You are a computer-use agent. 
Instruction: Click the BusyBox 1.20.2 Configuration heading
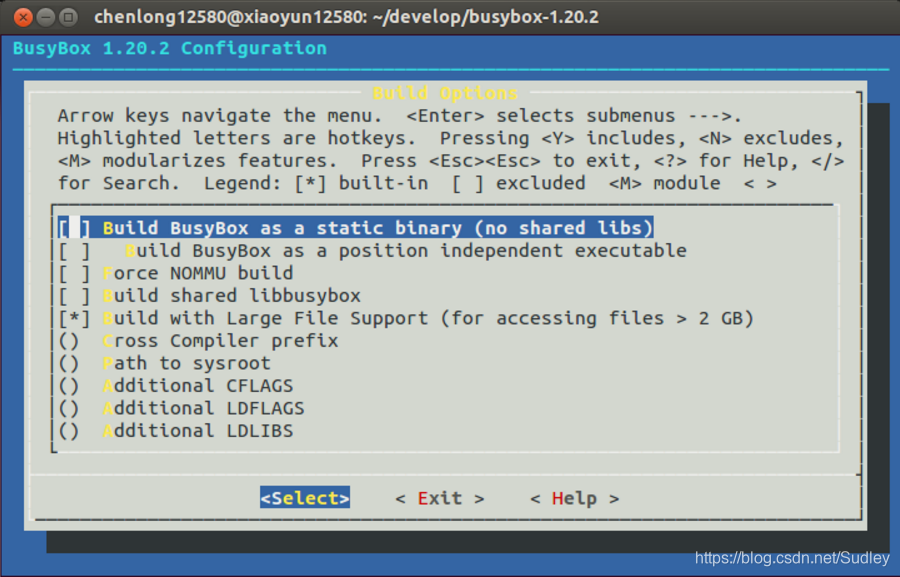tap(170, 48)
